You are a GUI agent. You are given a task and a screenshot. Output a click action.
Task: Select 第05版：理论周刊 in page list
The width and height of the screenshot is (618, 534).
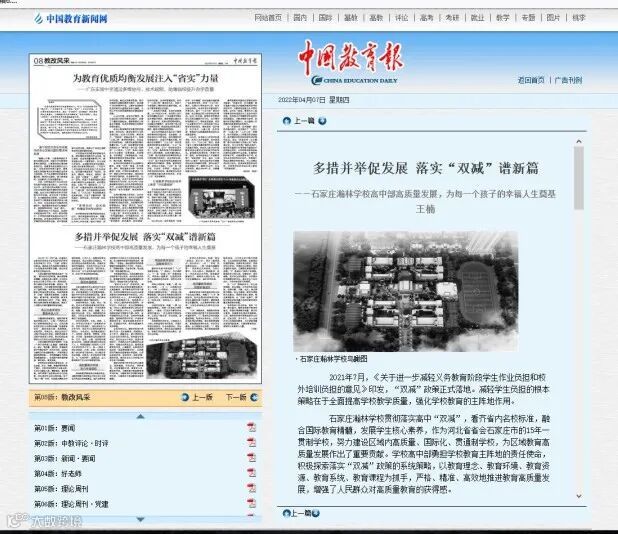[x=61, y=489]
